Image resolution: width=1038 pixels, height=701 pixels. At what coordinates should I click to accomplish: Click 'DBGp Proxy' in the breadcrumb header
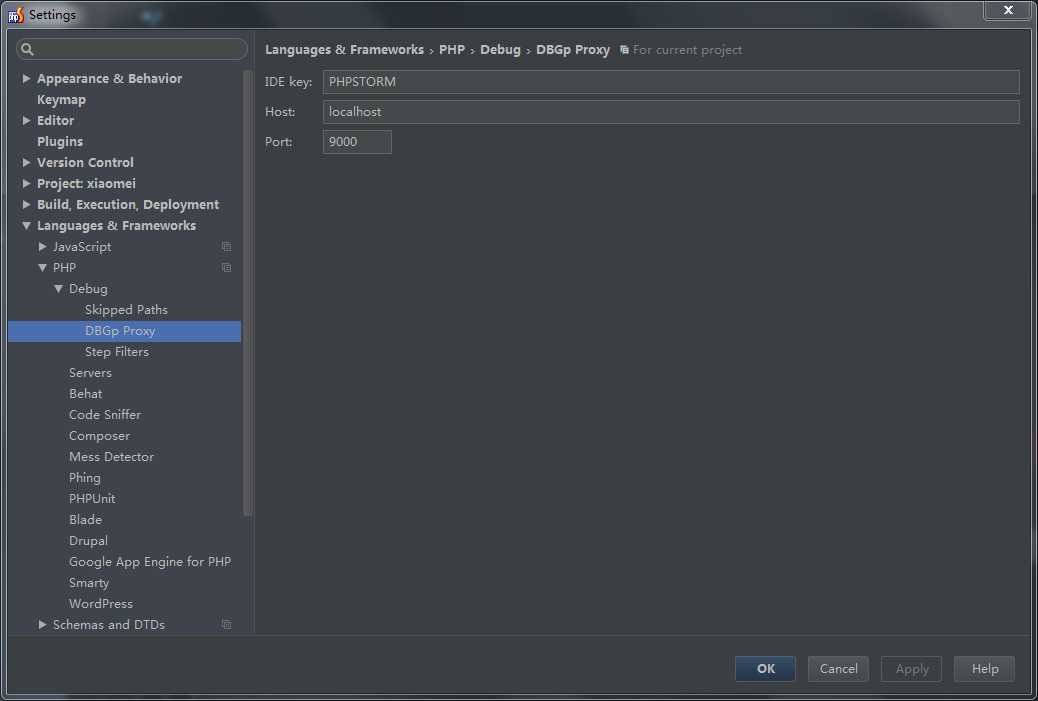coord(573,50)
